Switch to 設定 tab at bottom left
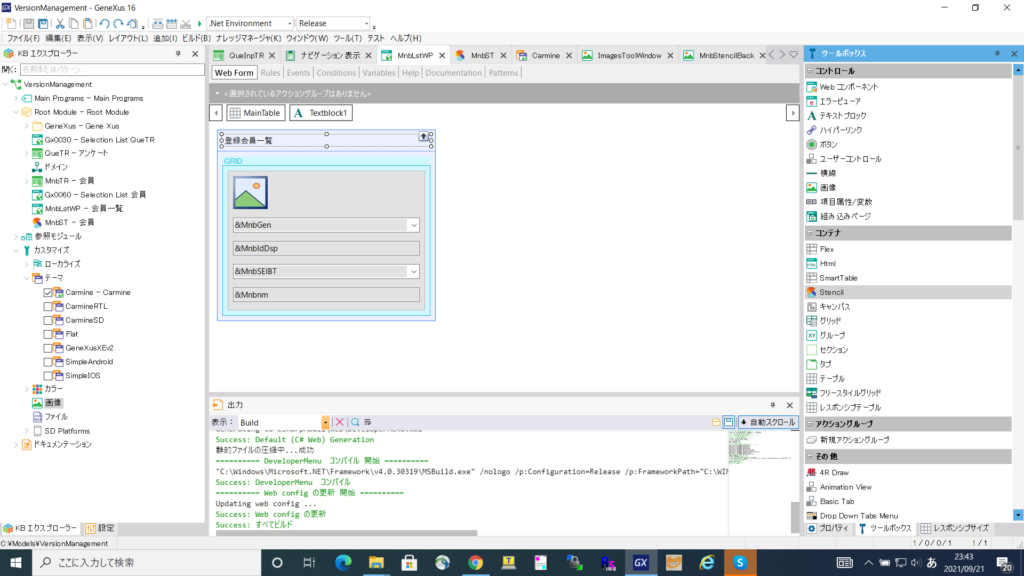Image resolution: width=1024 pixels, height=576 pixels. point(100,528)
